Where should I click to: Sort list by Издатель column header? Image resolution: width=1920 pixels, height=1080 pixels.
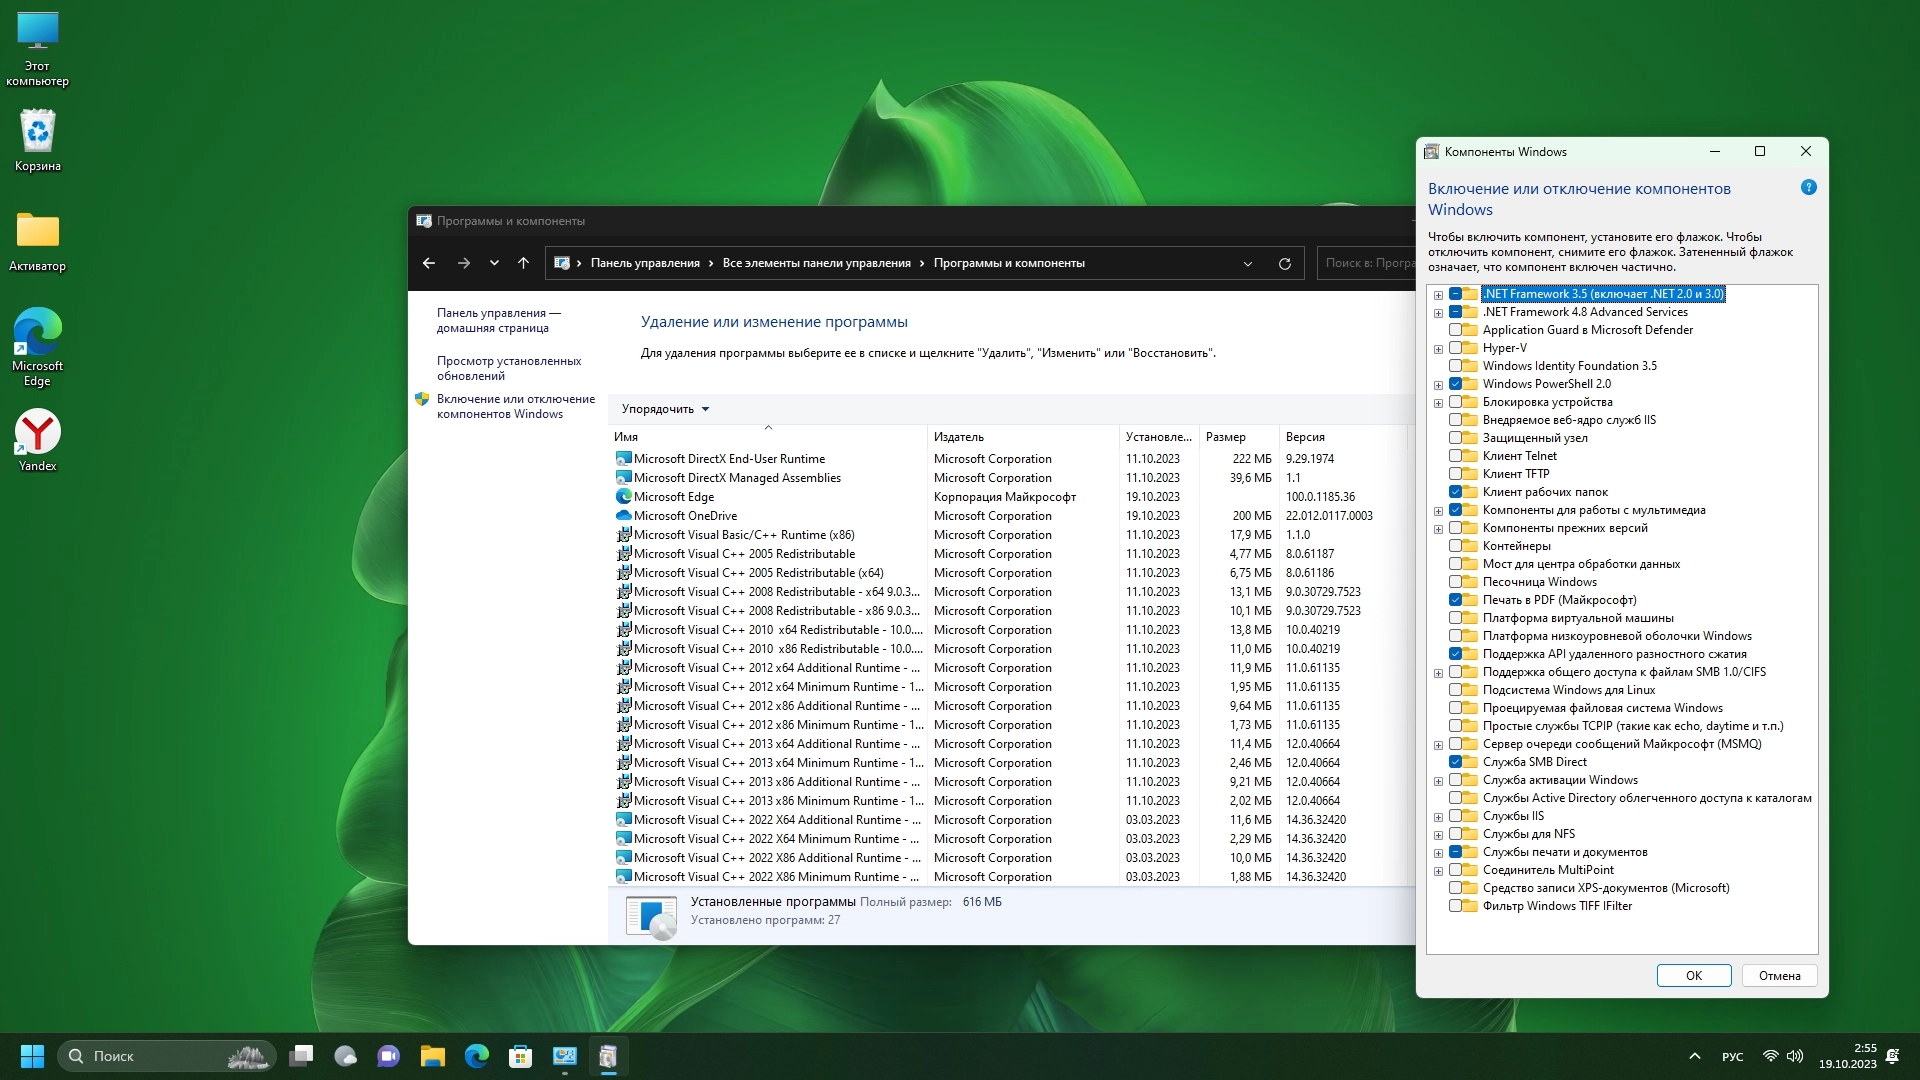[x=958, y=437]
